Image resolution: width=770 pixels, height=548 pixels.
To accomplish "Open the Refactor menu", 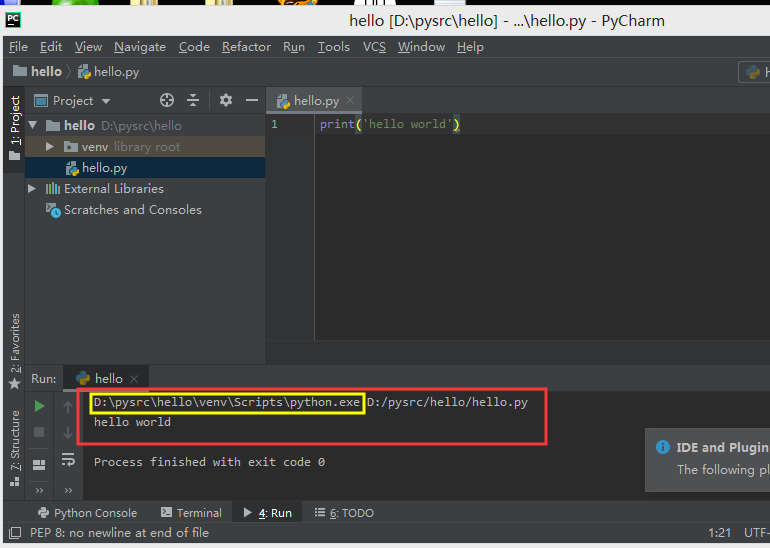I will (246, 47).
